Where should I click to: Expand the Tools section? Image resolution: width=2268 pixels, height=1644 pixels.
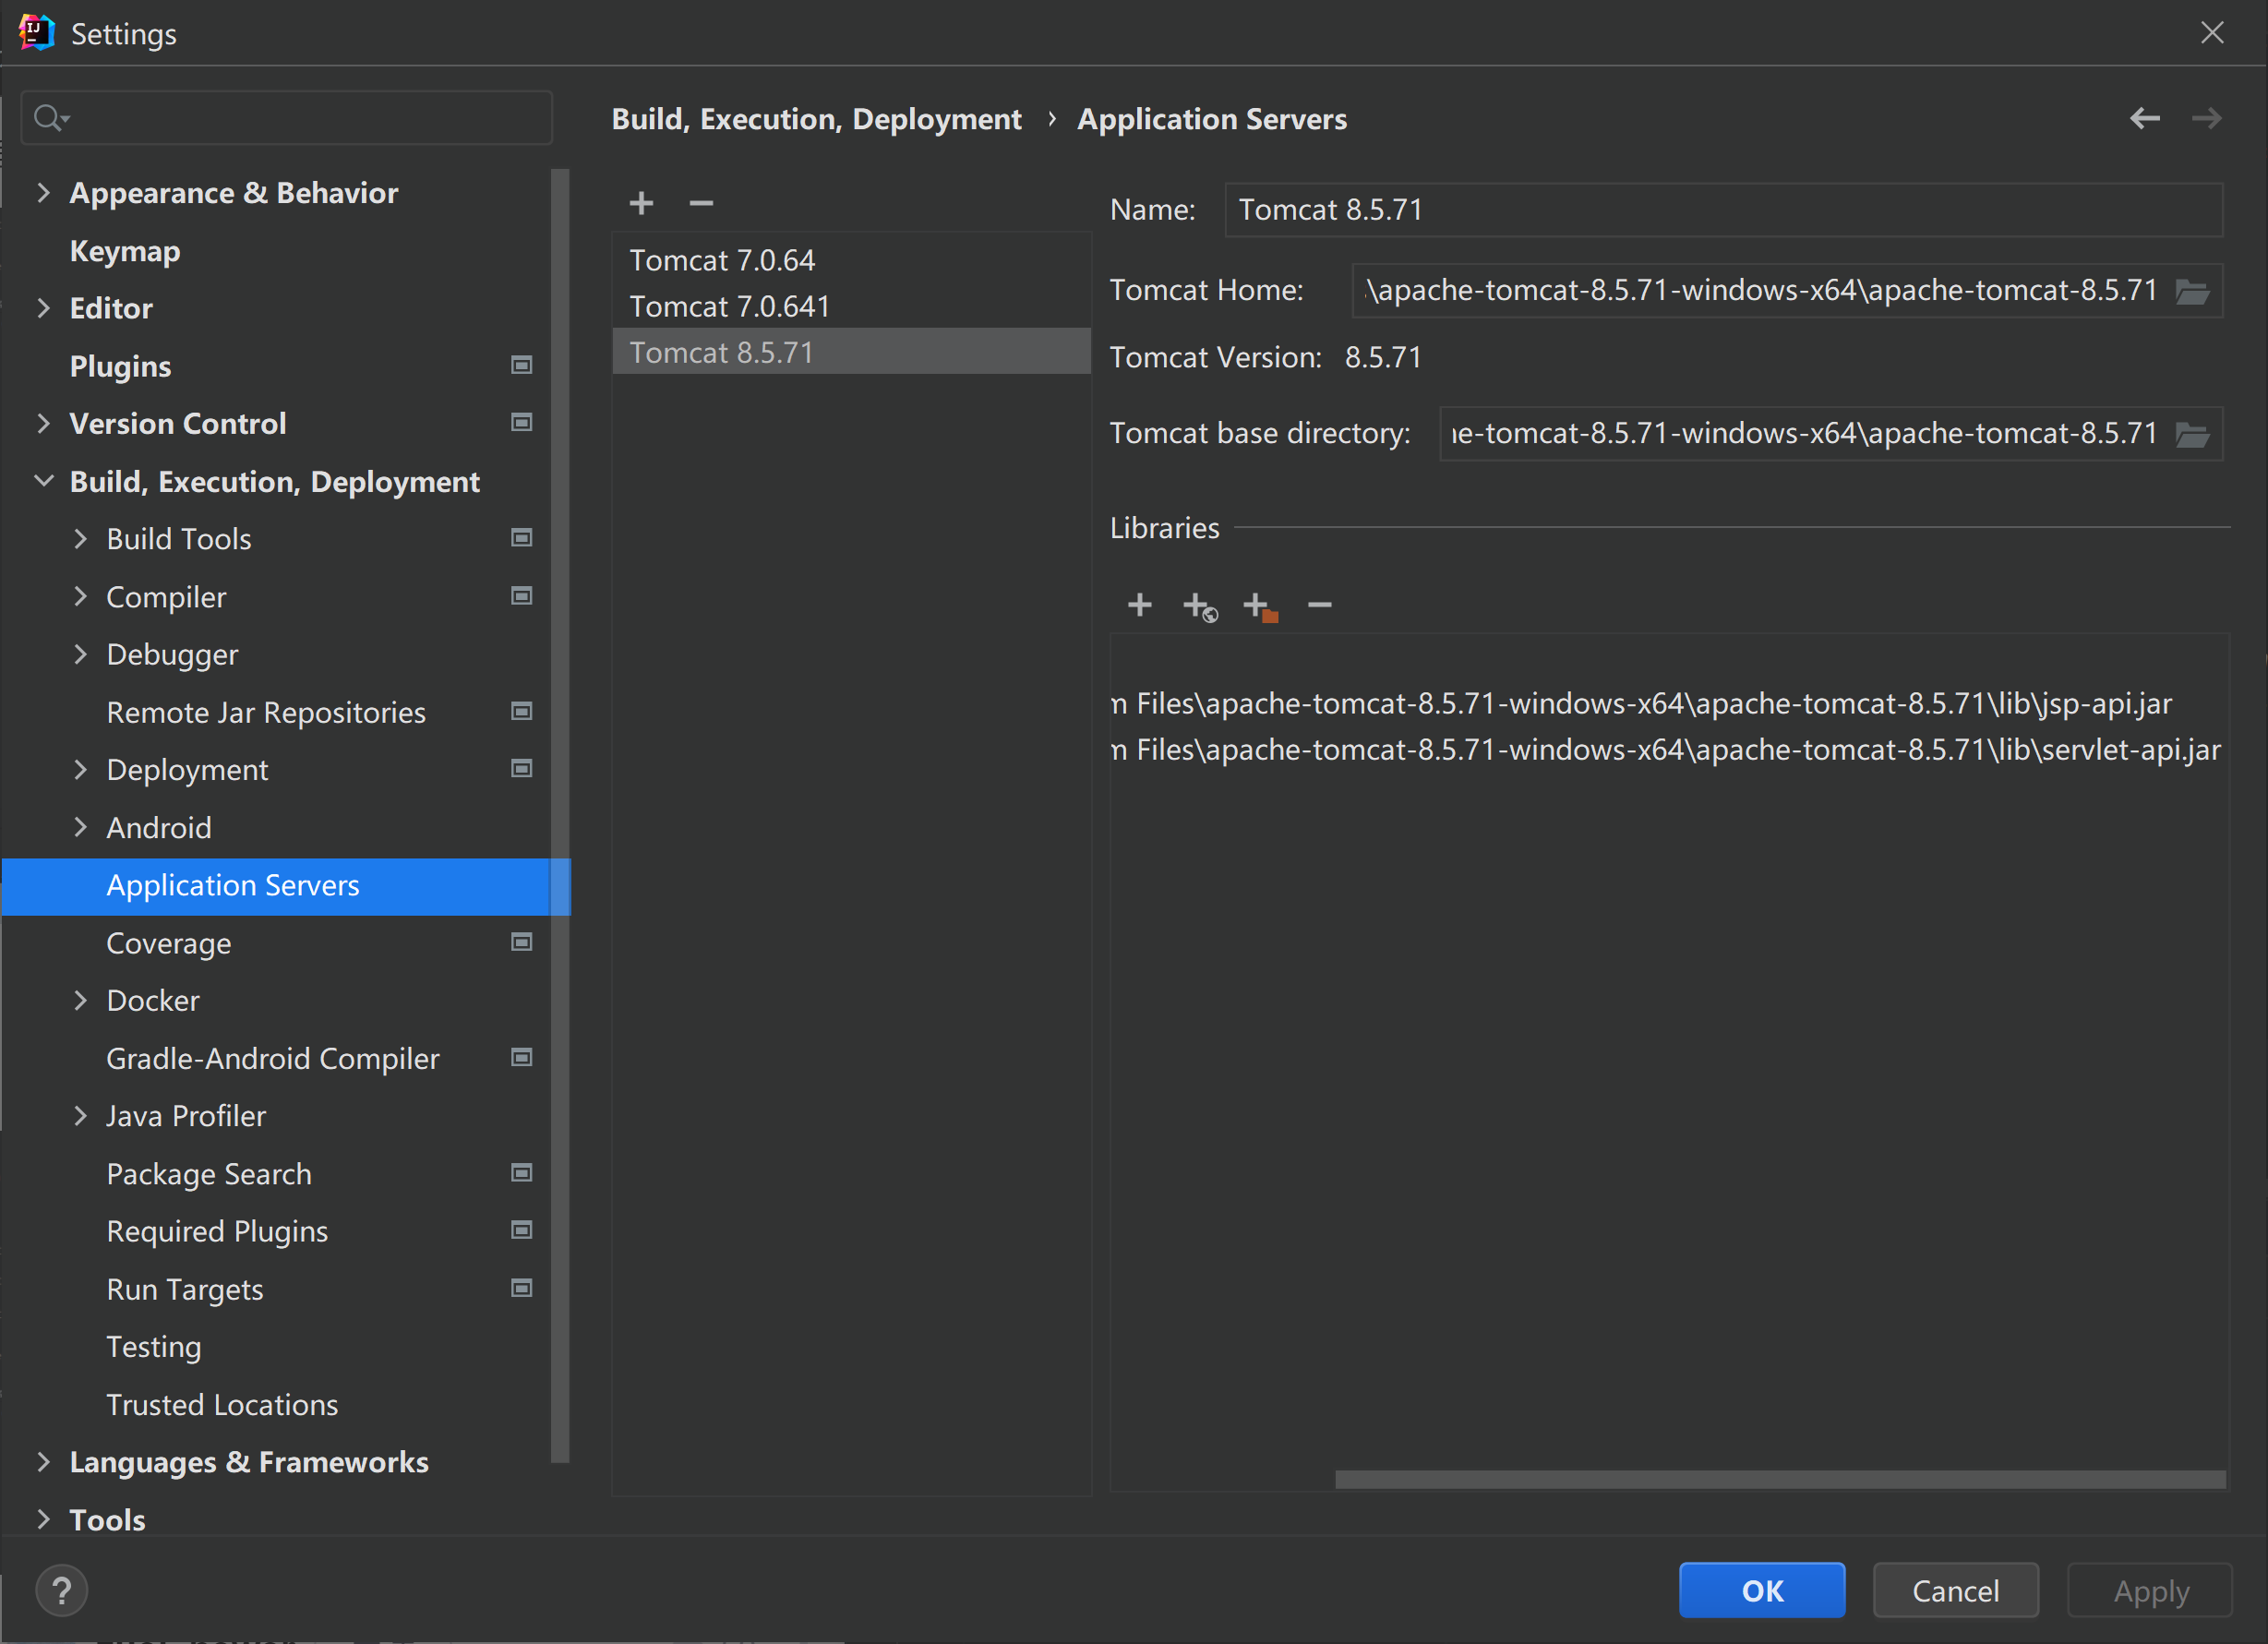coord(43,1519)
